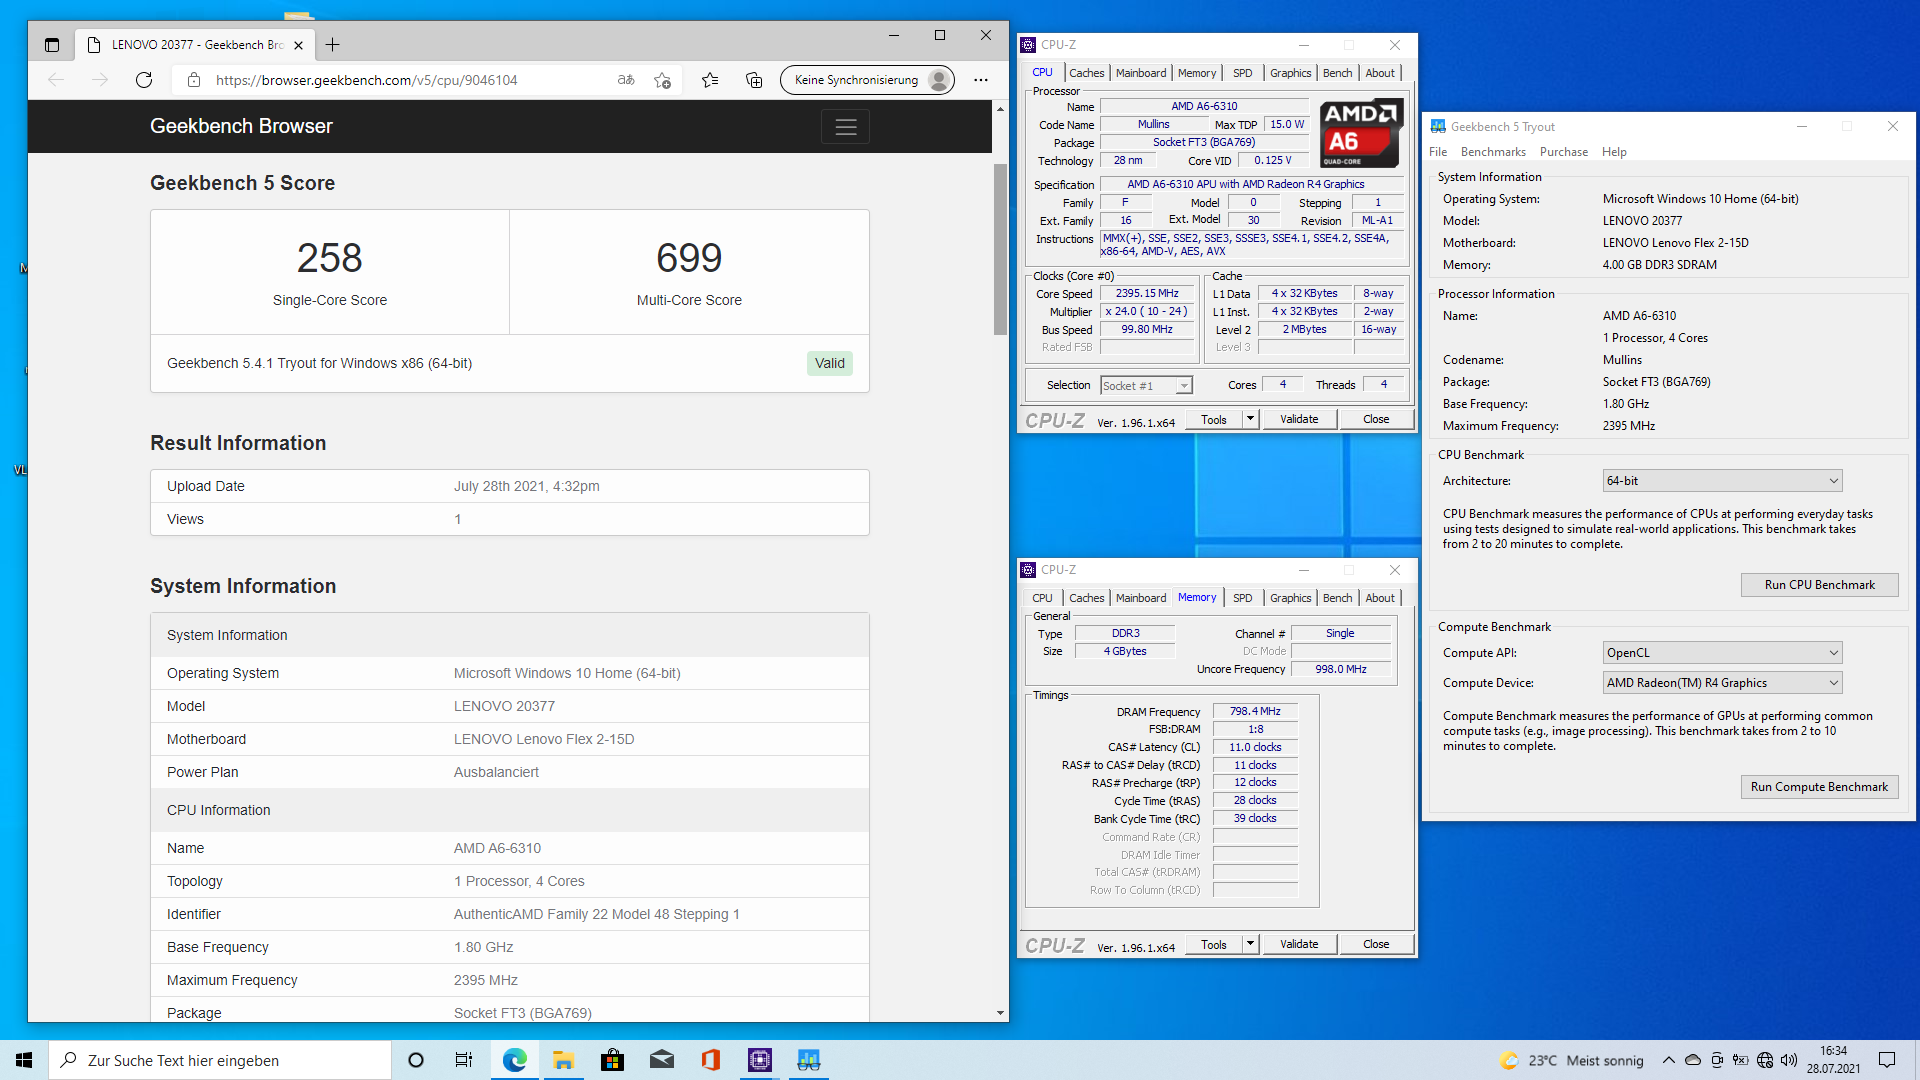The image size is (1920, 1080).
Task: Open About tab in upper CPU-Z window
Action: pyautogui.click(x=1380, y=73)
